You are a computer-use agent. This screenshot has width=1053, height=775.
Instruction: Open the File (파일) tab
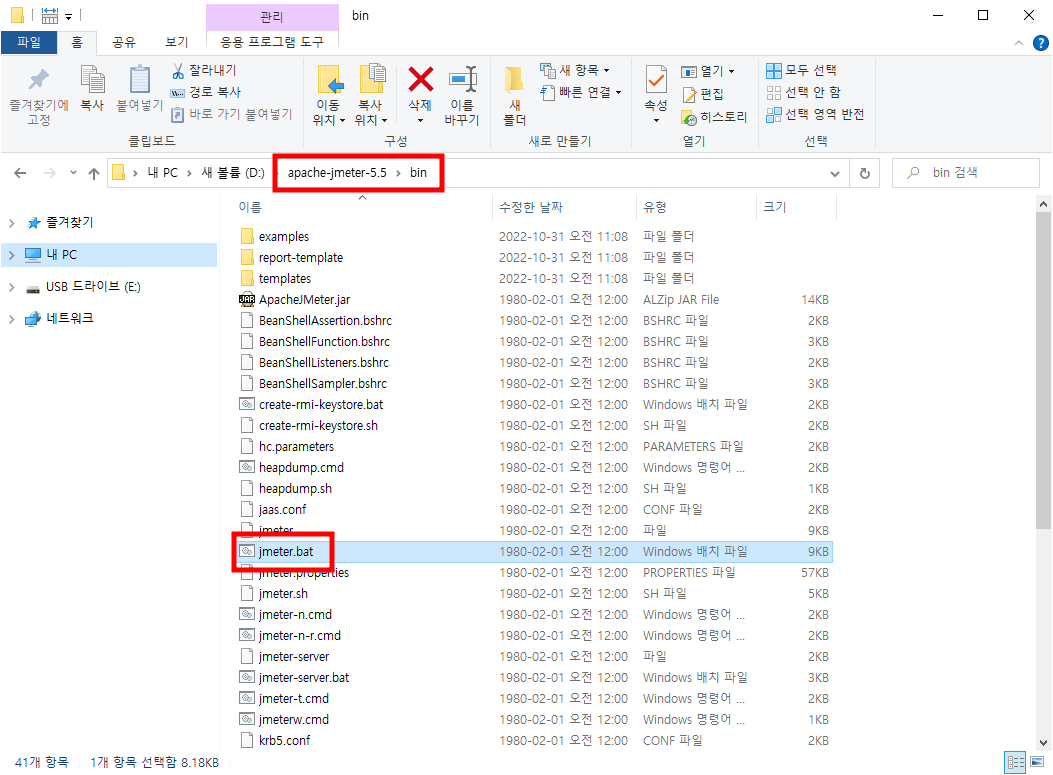click(29, 42)
